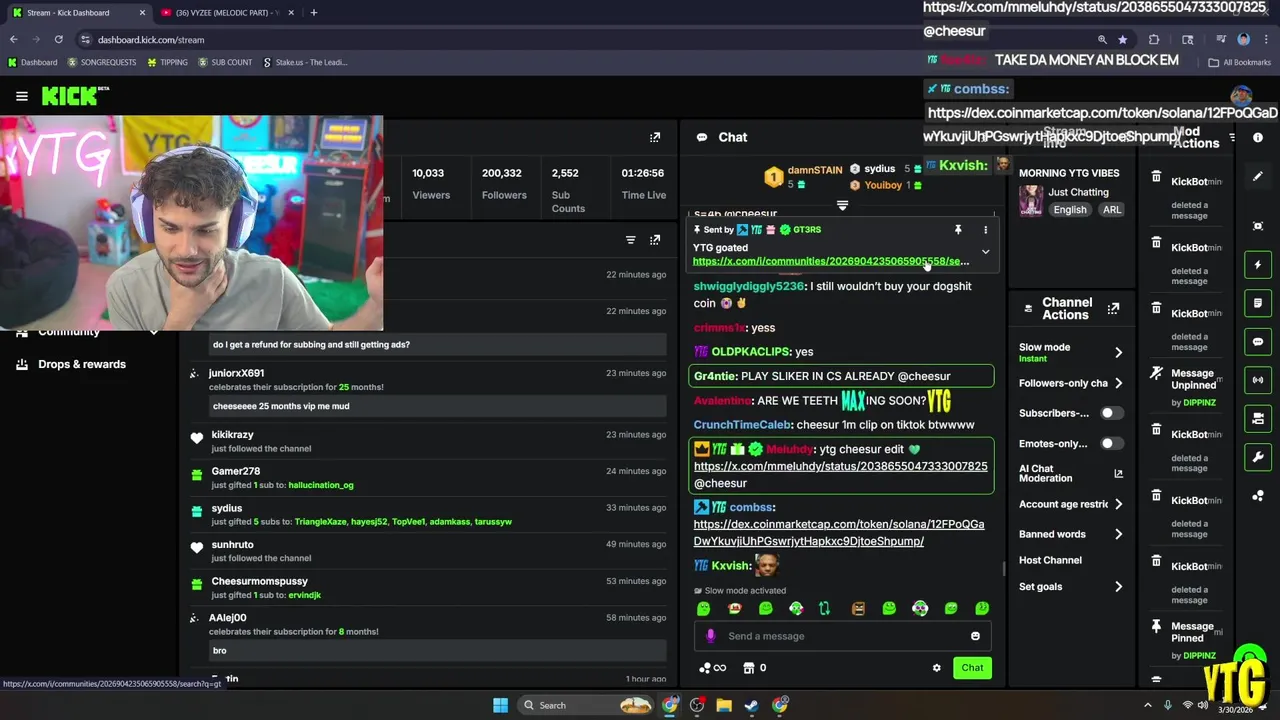Image resolution: width=1280 pixels, height=720 pixels.
Task: Open a new browser tab
Action: 313,13
